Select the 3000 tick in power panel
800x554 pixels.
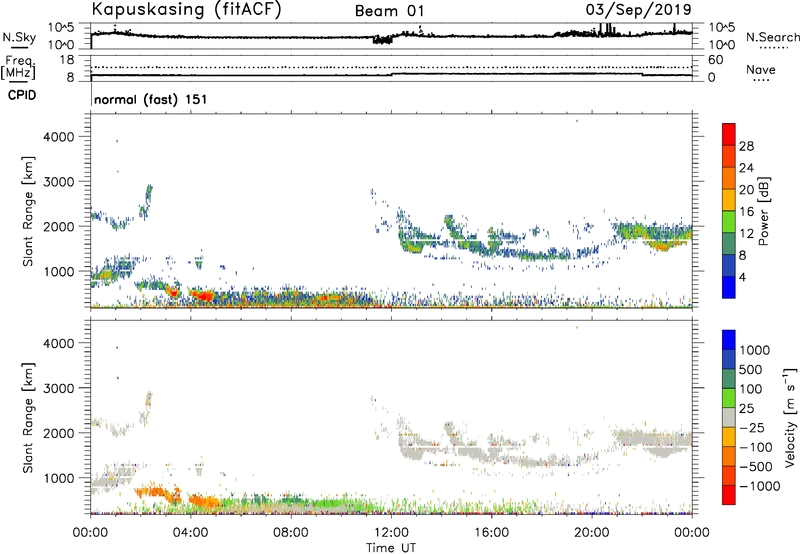59,182
